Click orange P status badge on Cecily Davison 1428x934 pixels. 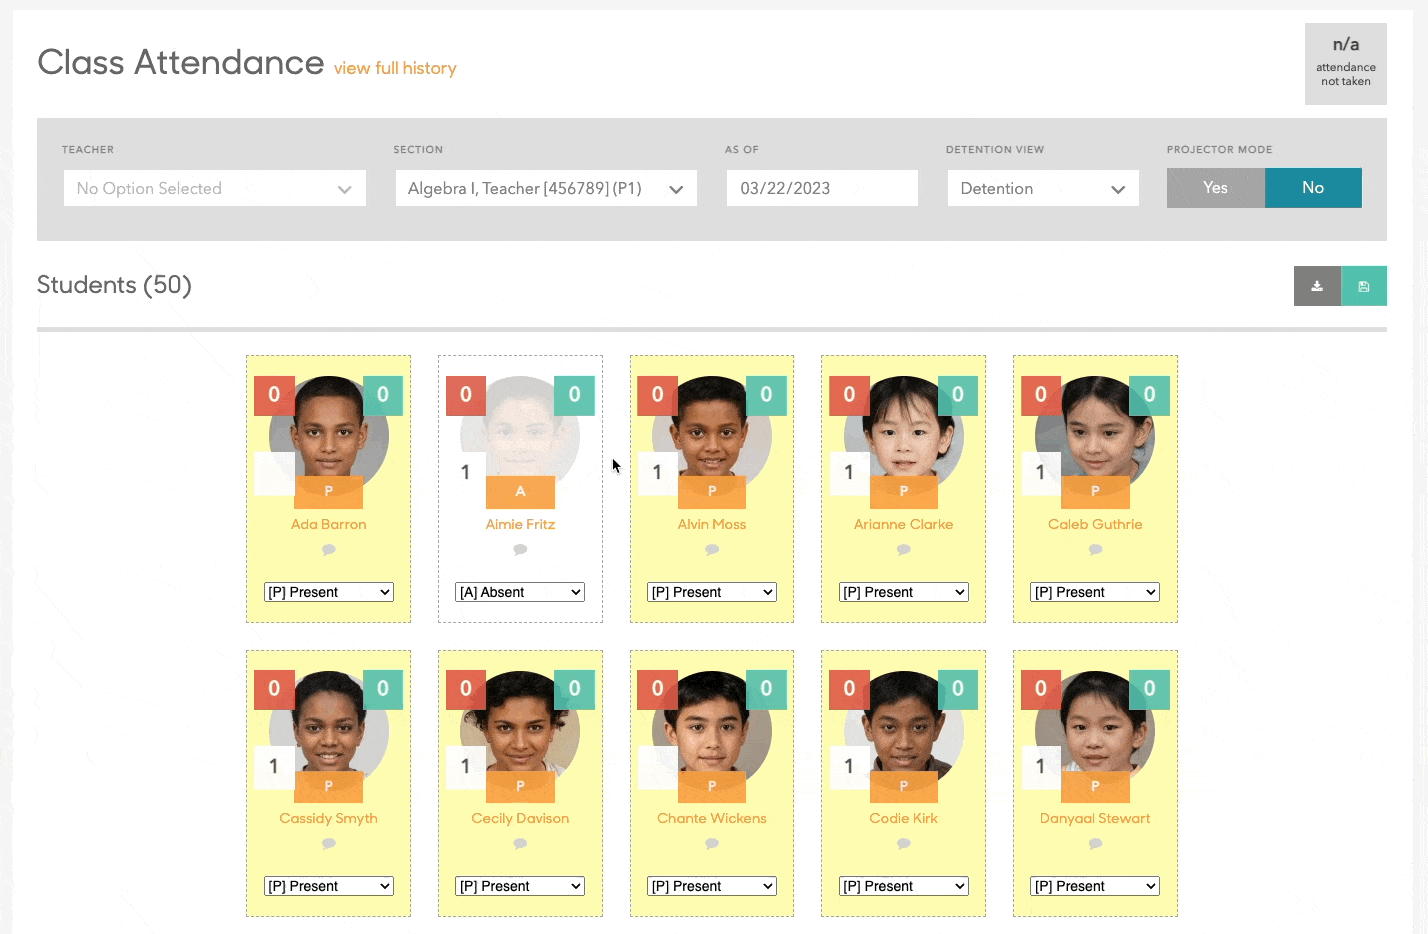coord(520,786)
